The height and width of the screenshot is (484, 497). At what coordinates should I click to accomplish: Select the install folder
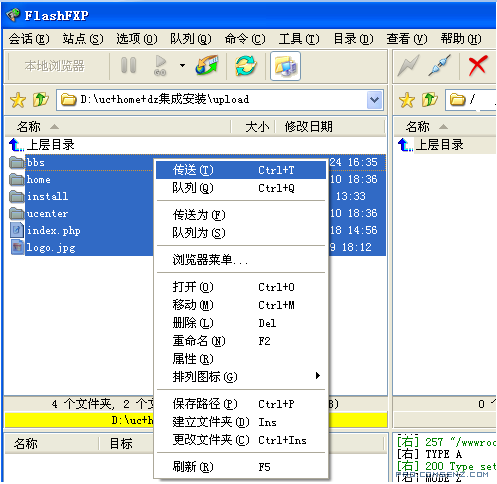tap(47, 196)
